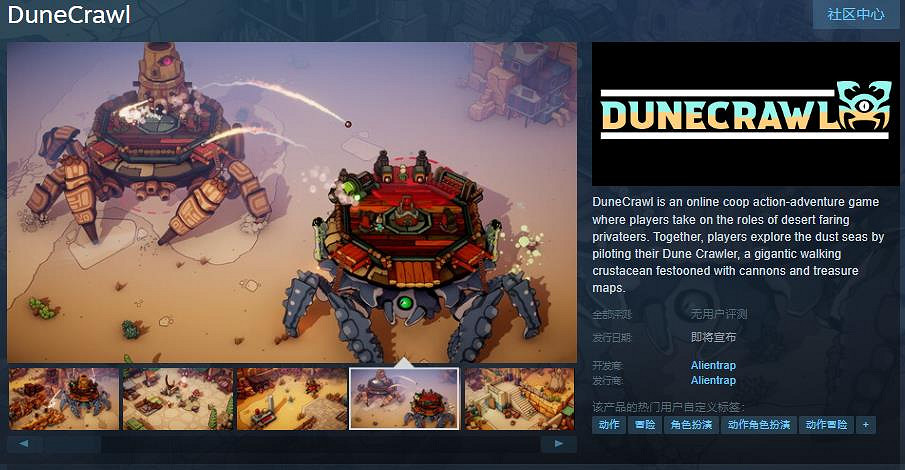
Task: Open second thumbnail showing town plaza
Action: click(178, 399)
